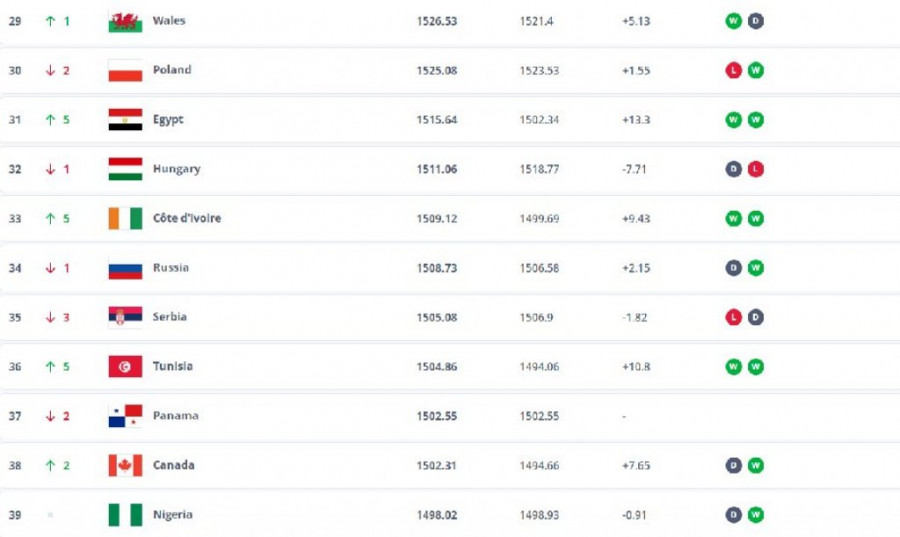Viewport: 900px width, 537px height.
Task: Click the Canada flag icon
Action: [x=125, y=465]
